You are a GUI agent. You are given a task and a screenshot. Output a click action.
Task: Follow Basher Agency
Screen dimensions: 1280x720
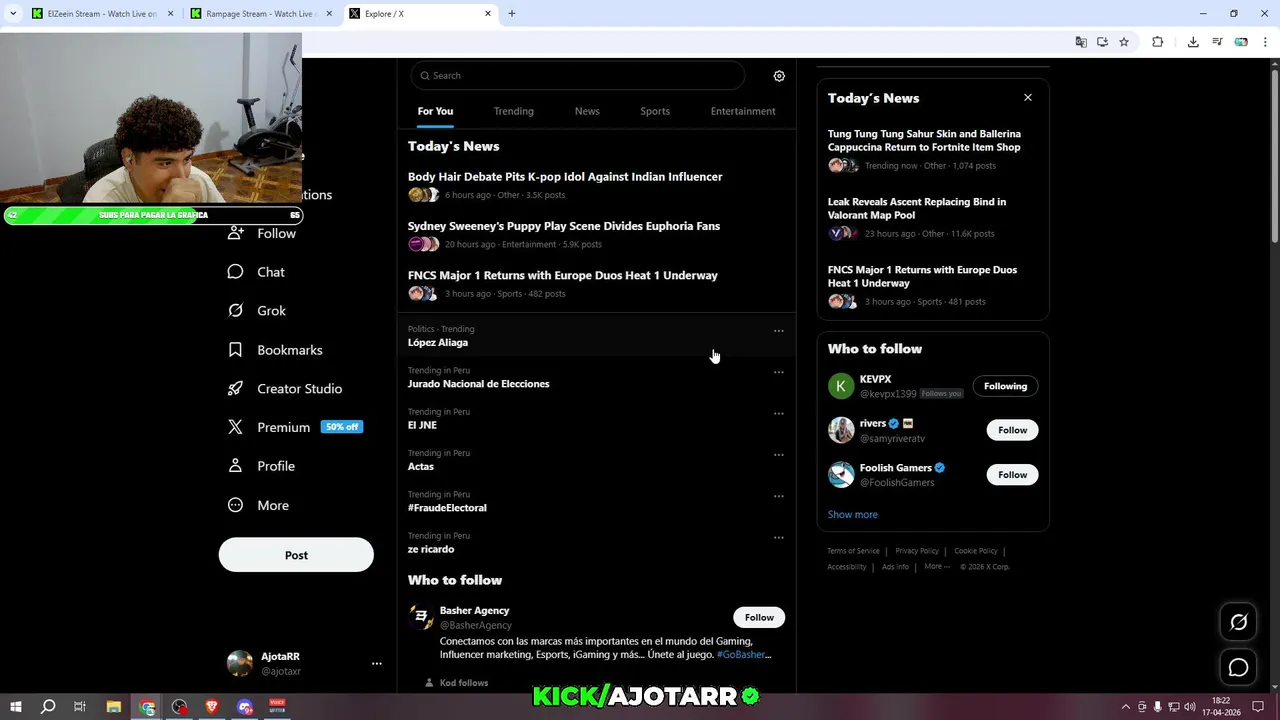point(759,617)
